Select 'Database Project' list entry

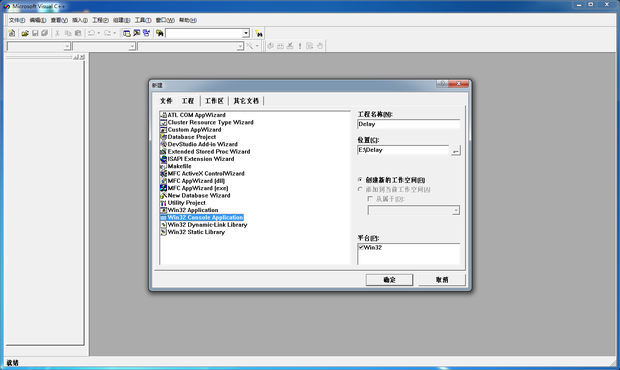(188, 137)
